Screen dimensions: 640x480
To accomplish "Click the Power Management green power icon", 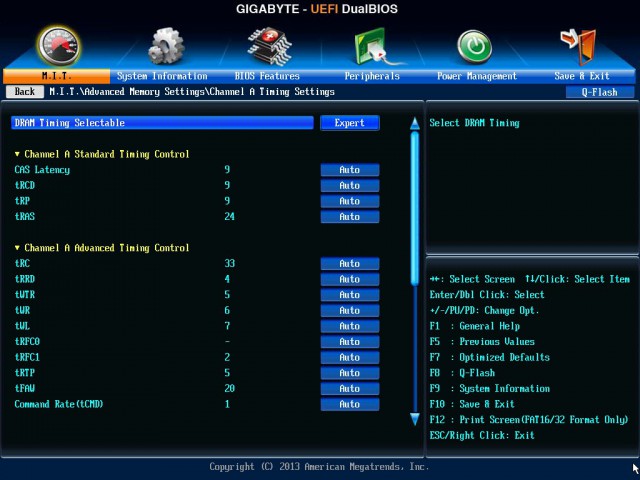I will [x=474, y=47].
